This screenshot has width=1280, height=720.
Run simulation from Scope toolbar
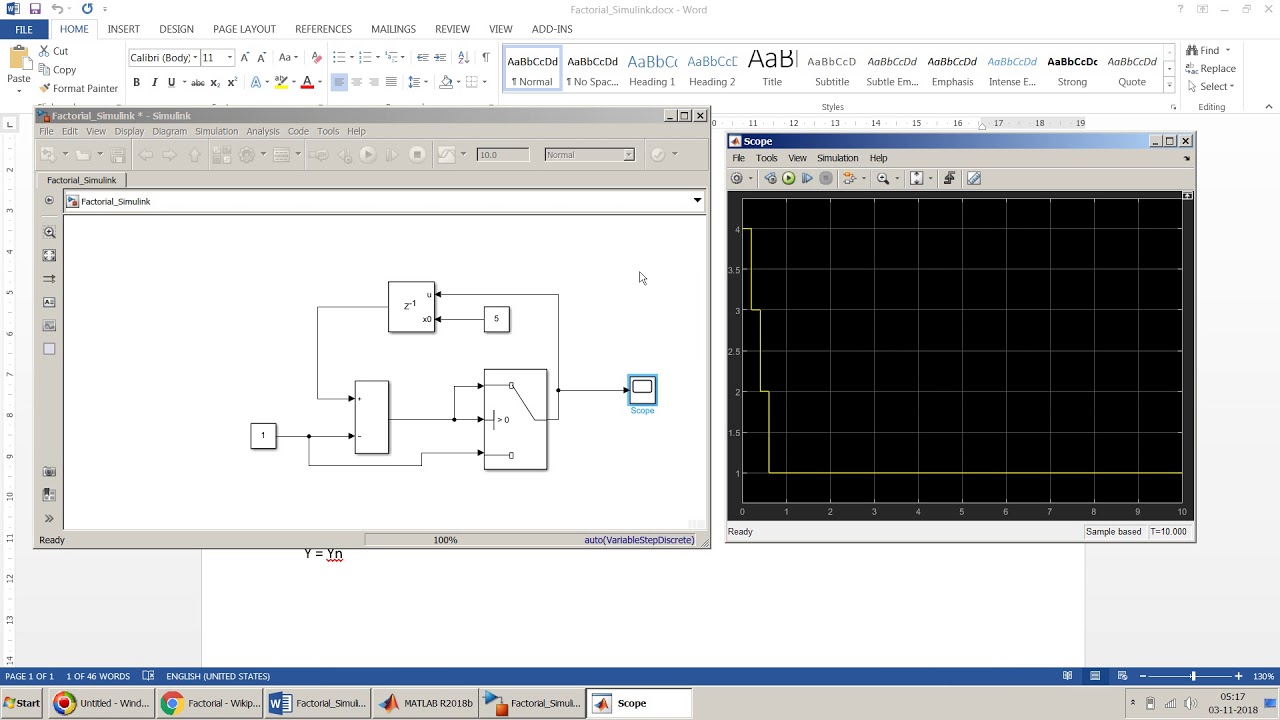(788, 178)
